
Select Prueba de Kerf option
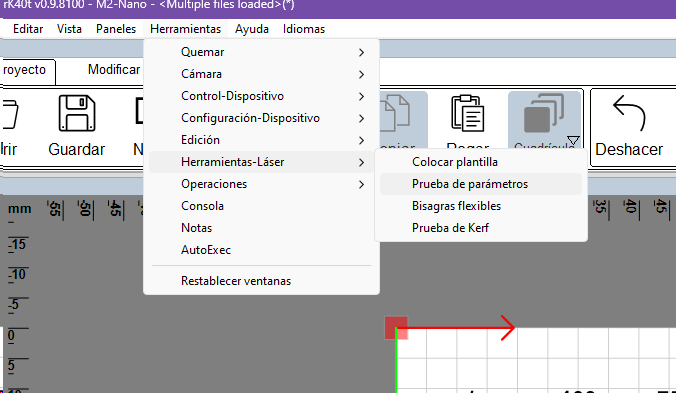(x=481, y=228)
